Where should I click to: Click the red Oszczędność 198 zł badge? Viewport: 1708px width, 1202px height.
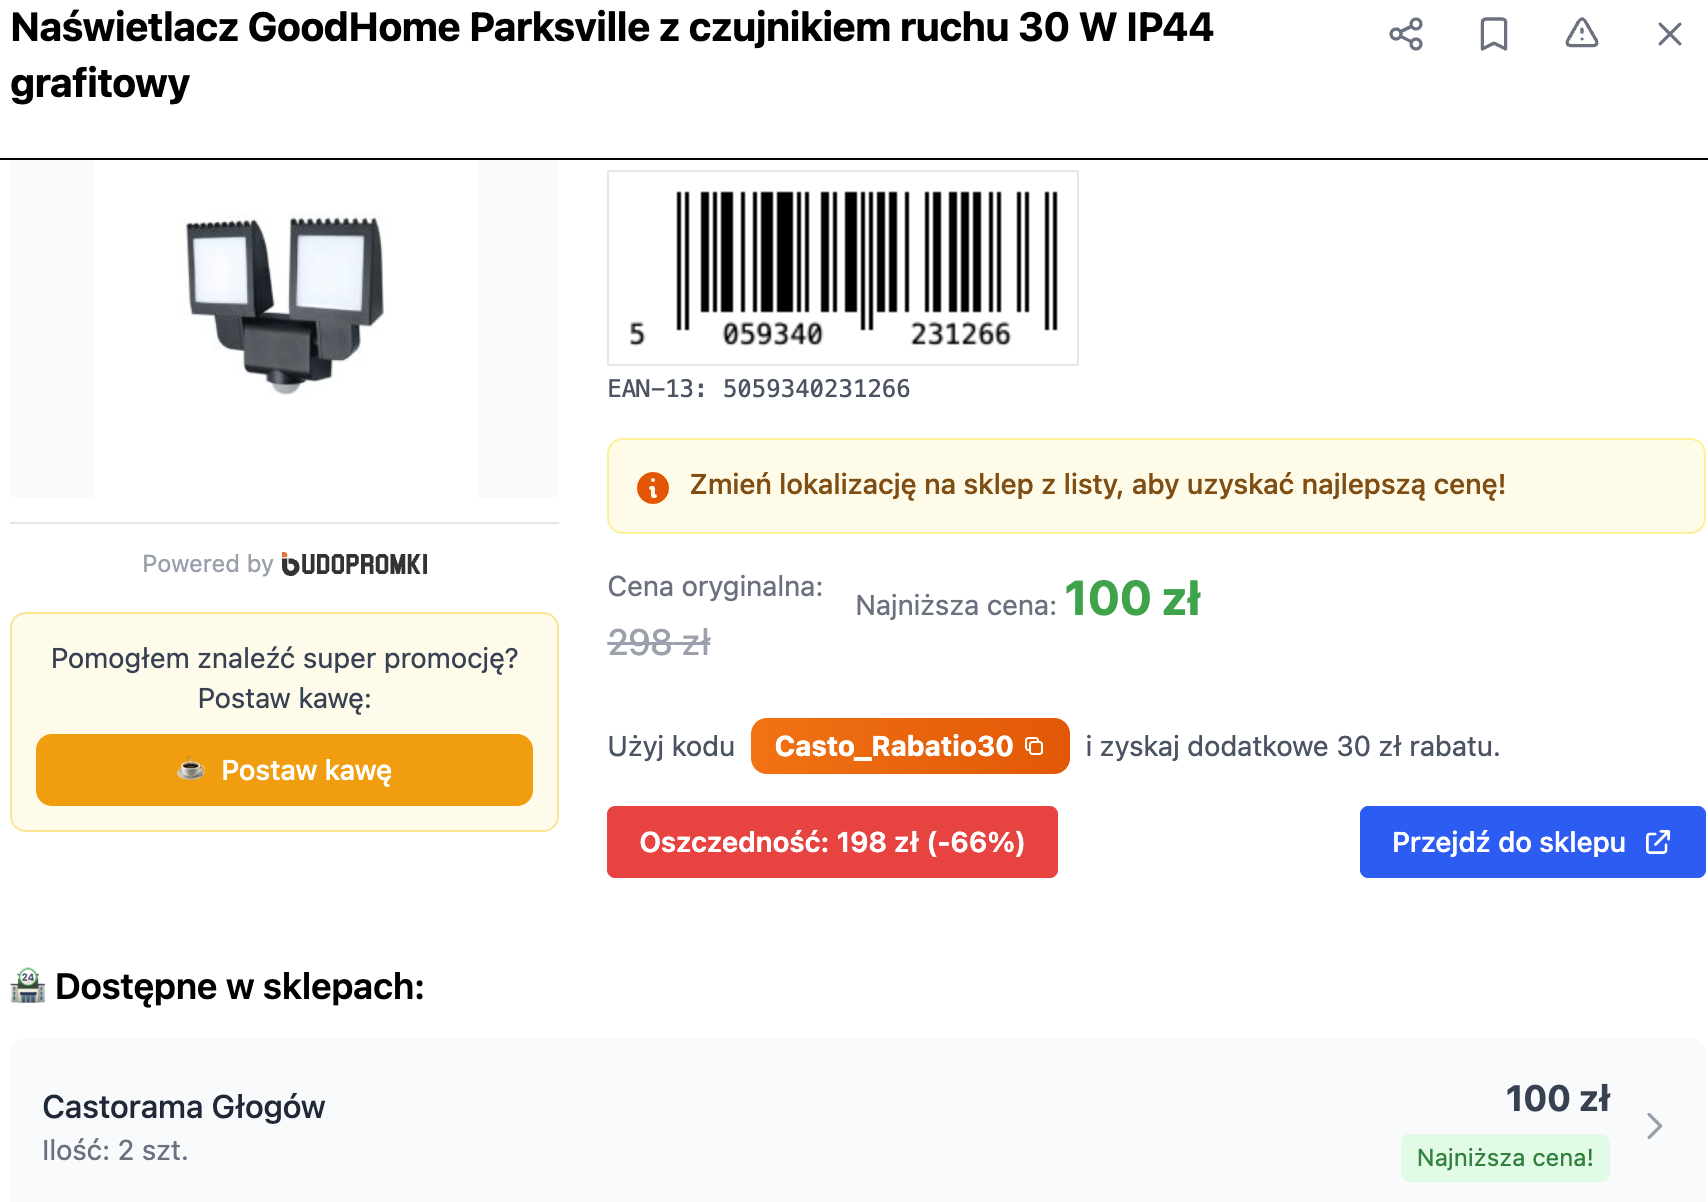pyautogui.click(x=832, y=842)
